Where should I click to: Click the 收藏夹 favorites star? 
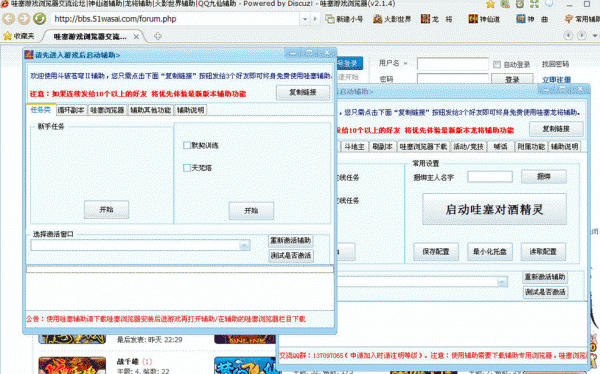(x=7, y=36)
